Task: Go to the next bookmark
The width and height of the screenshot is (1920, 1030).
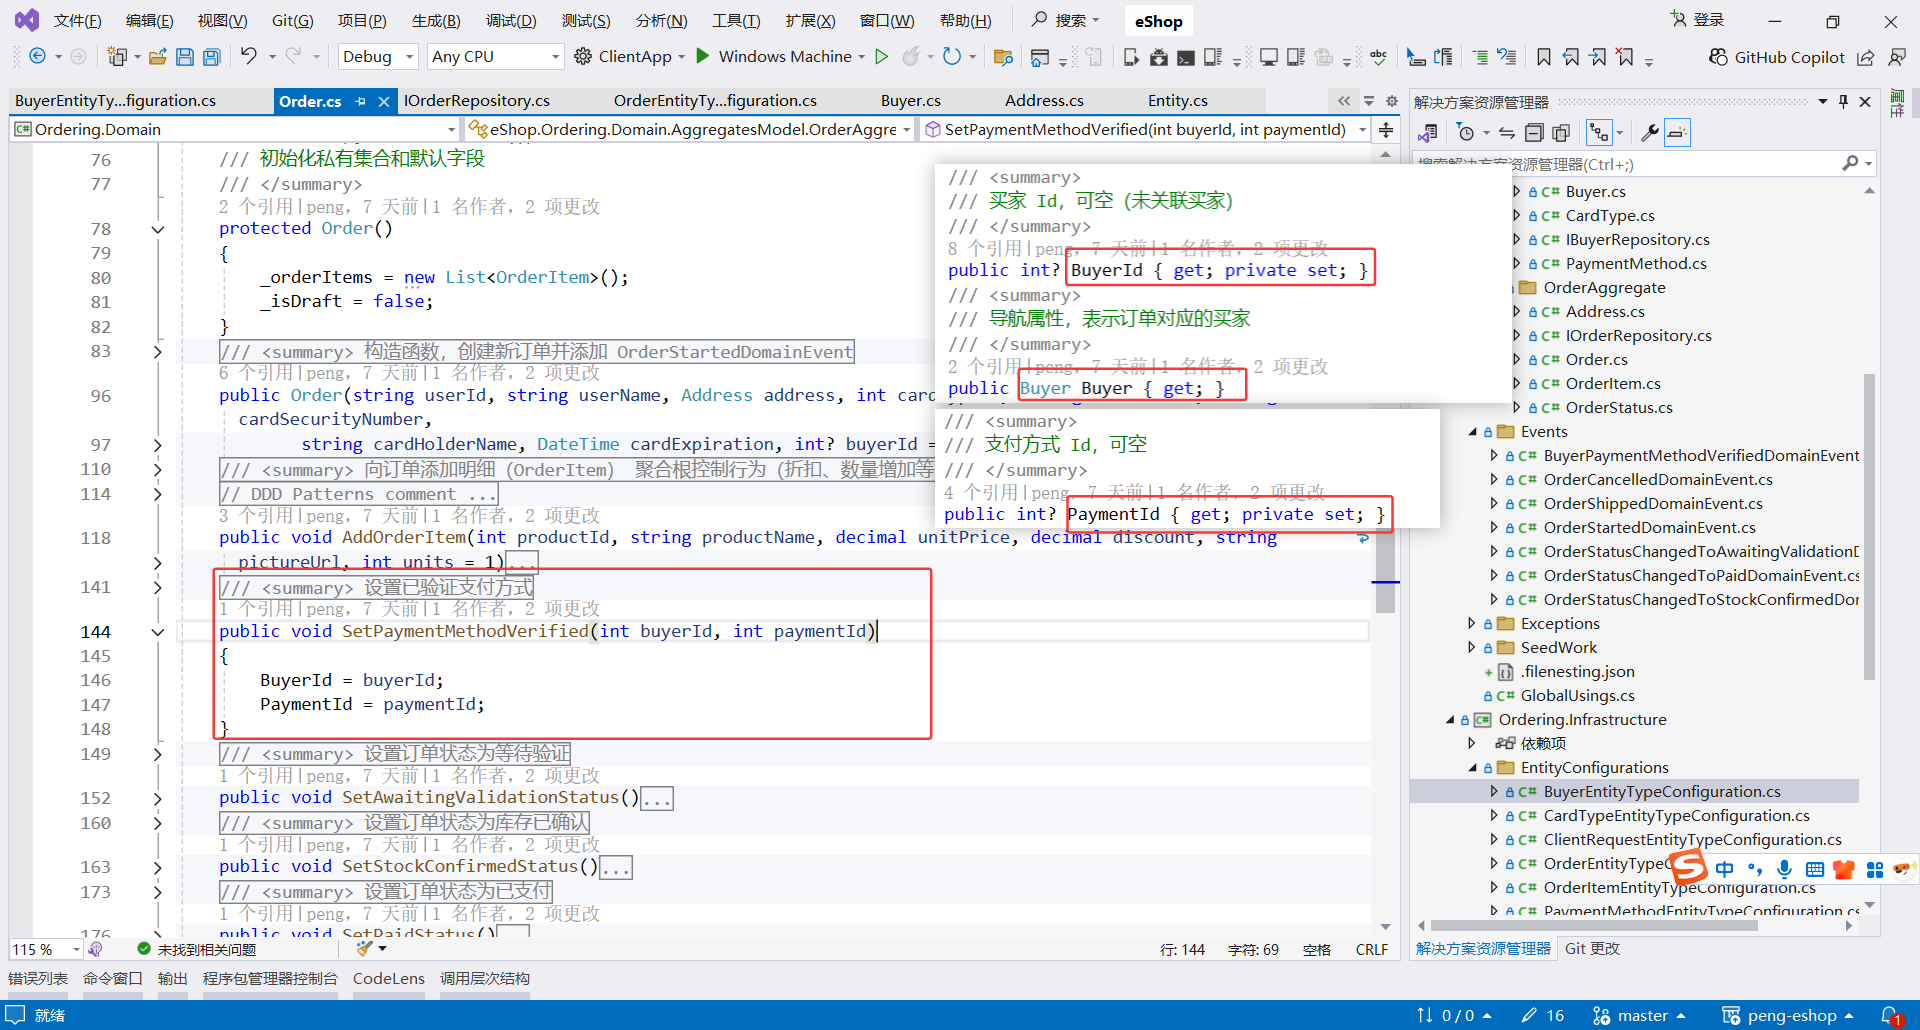Action: click(x=1598, y=57)
